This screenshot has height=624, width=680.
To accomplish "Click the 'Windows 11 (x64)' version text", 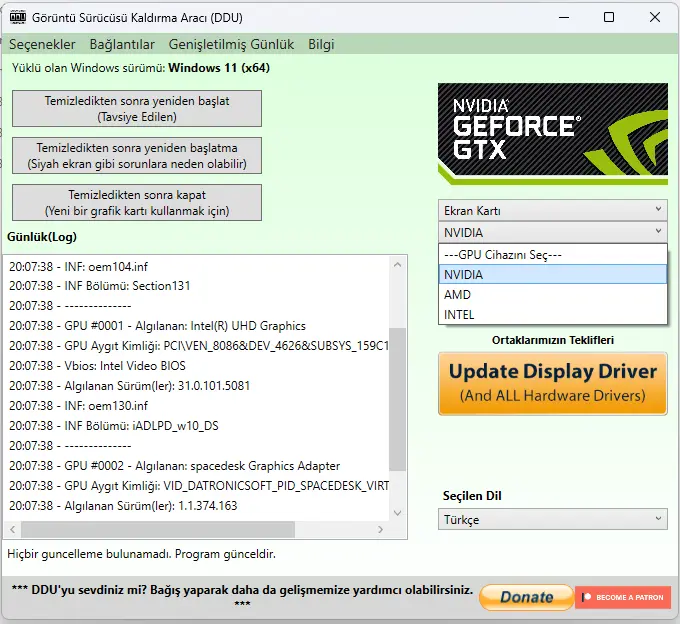I will point(219,68).
